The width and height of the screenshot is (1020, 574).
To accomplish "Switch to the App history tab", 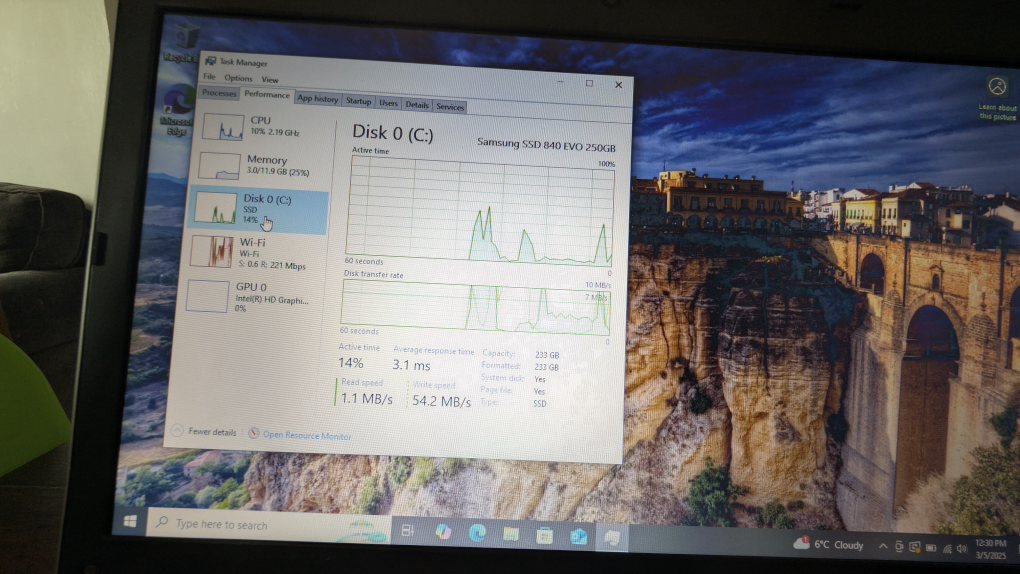I will tap(317, 98).
